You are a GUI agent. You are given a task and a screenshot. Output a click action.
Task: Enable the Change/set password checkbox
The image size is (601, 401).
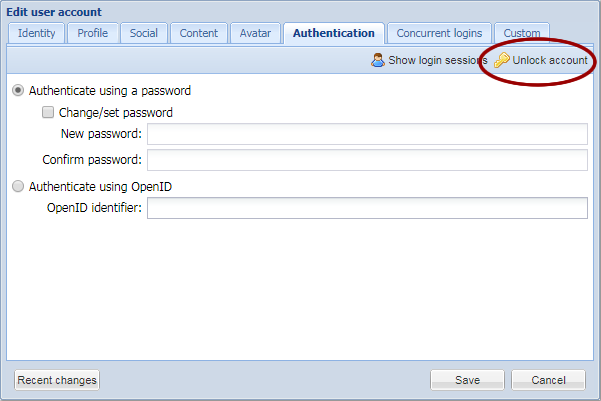click(48, 112)
